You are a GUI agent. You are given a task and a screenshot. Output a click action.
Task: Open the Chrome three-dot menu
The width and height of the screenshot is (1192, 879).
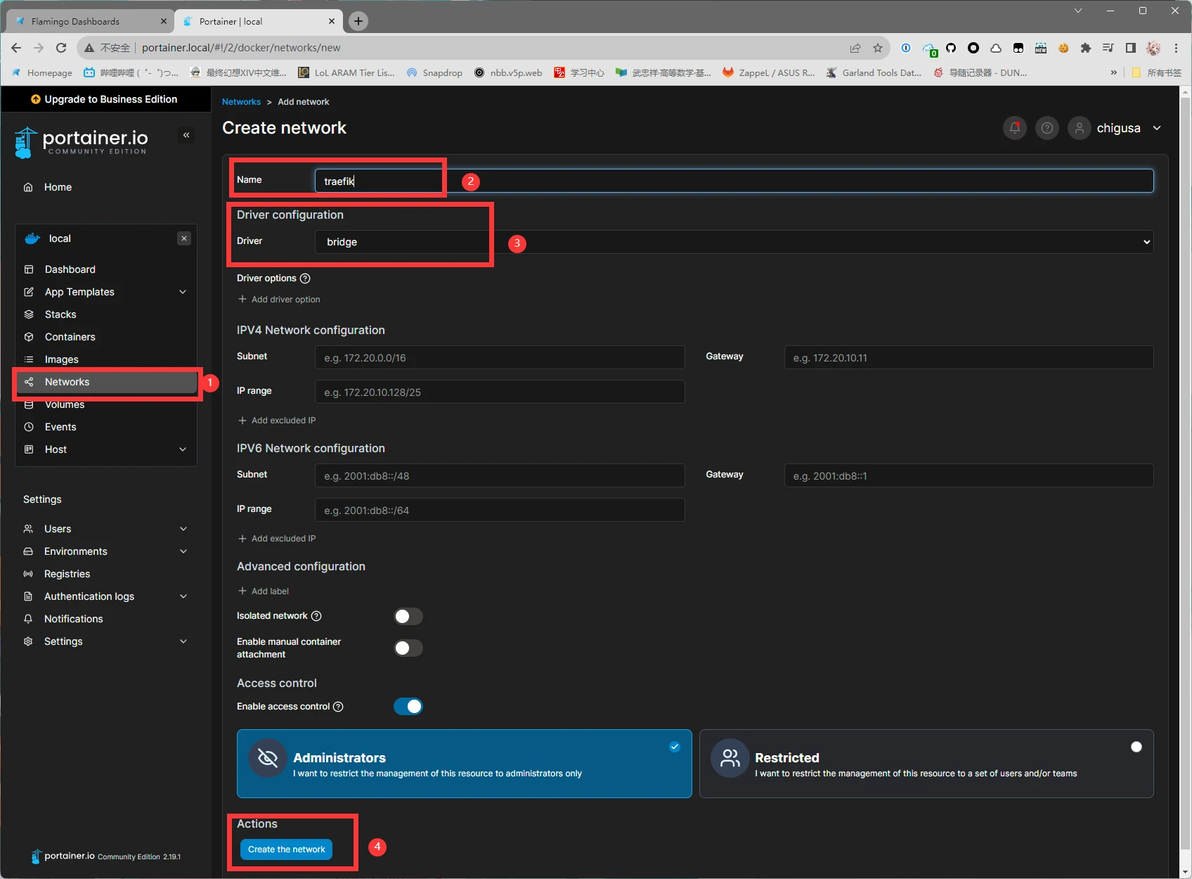1175,48
